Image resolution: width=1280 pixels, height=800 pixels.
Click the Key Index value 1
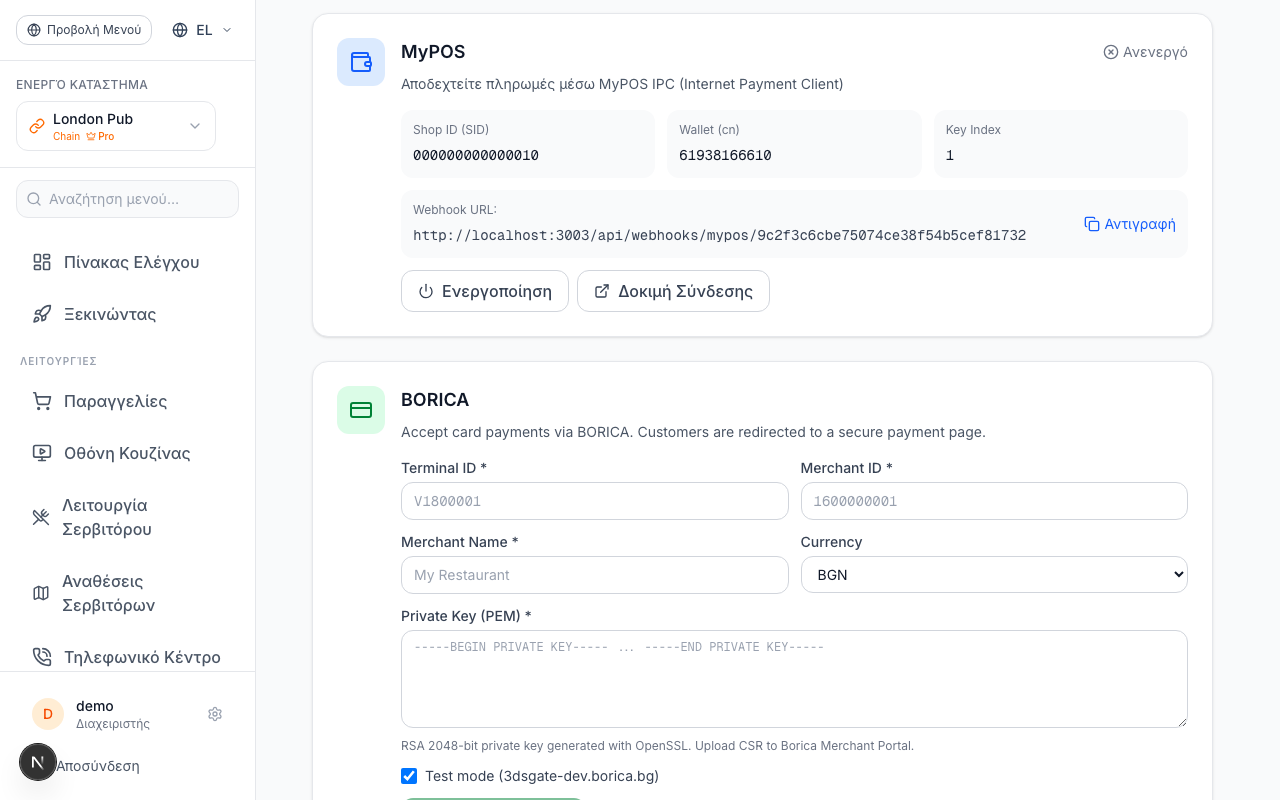coord(950,156)
